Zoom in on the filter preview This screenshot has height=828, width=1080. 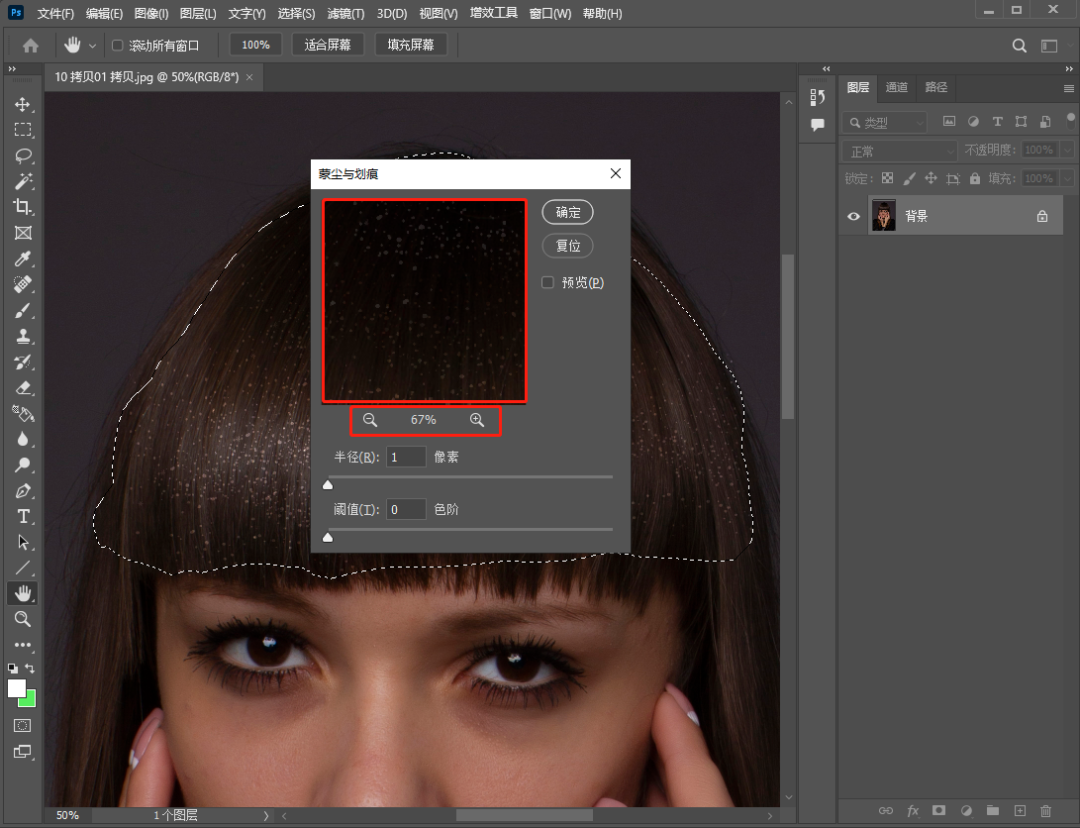477,420
